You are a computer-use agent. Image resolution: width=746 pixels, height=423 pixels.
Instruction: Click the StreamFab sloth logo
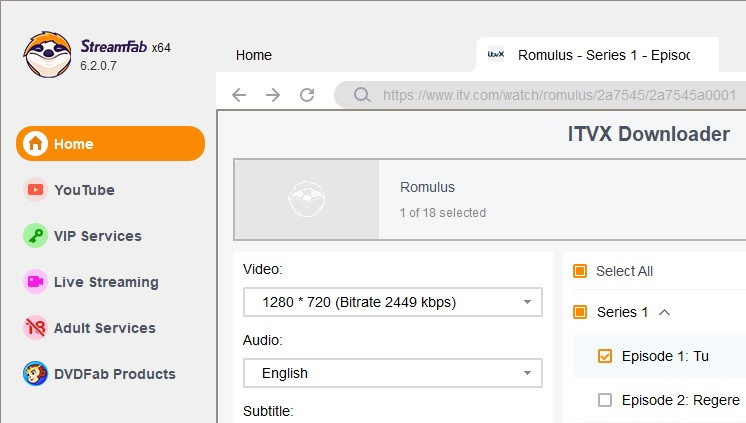[x=47, y=54]
